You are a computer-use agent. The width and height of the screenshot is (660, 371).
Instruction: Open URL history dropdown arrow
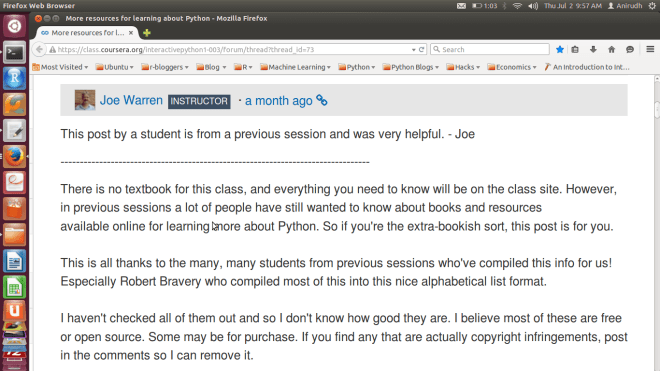tap(413, 50)
